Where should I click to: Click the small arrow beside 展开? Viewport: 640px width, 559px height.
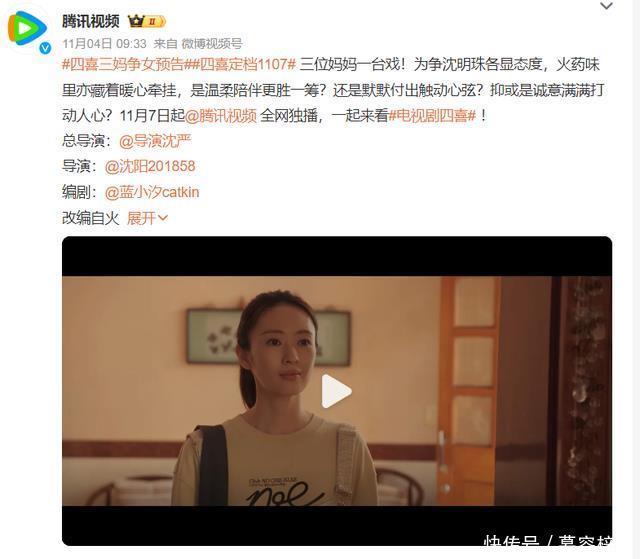(x=162, y=218)
